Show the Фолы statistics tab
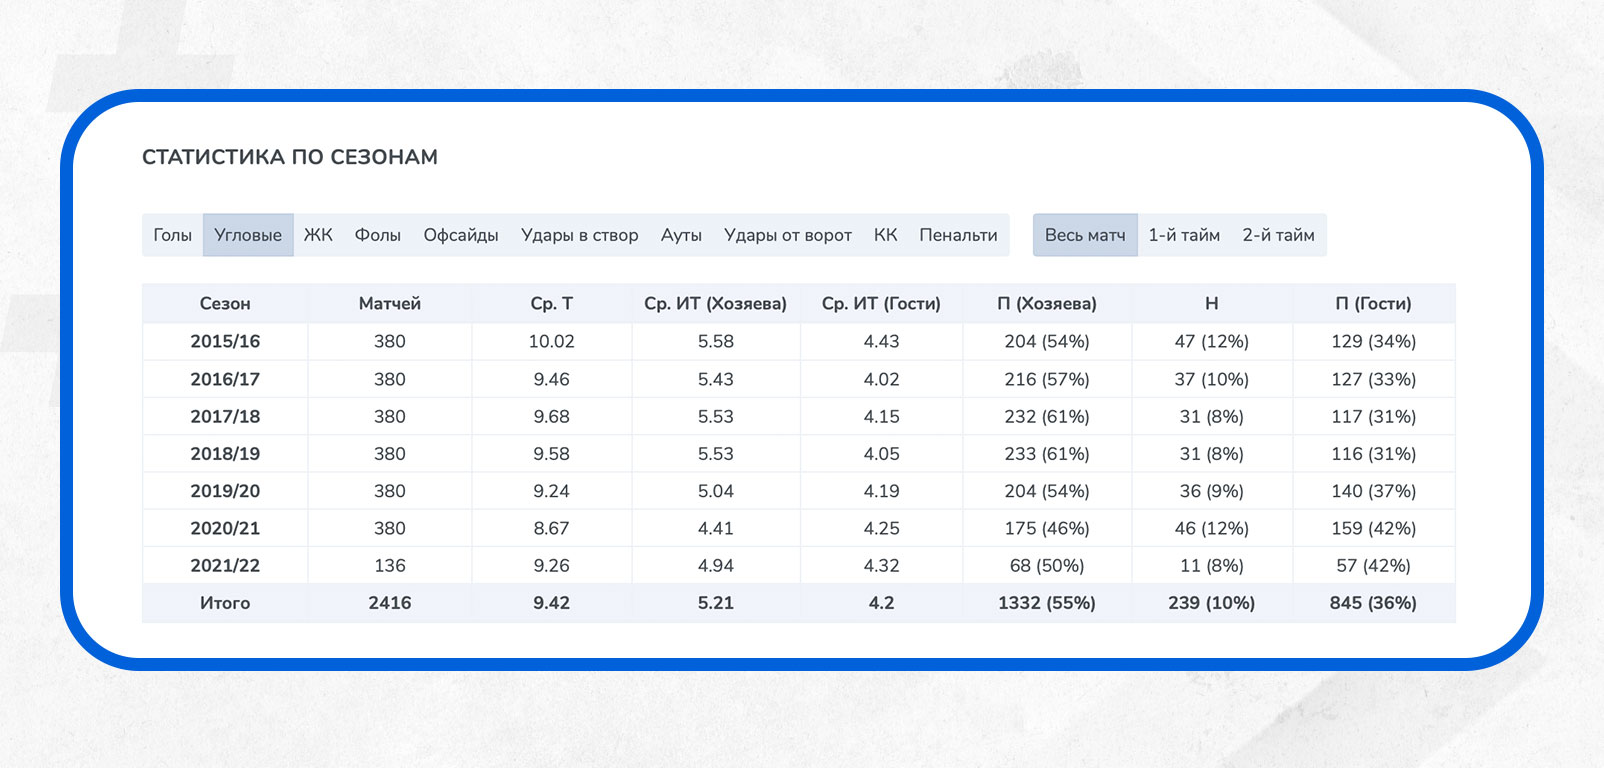 pos(377,235)
